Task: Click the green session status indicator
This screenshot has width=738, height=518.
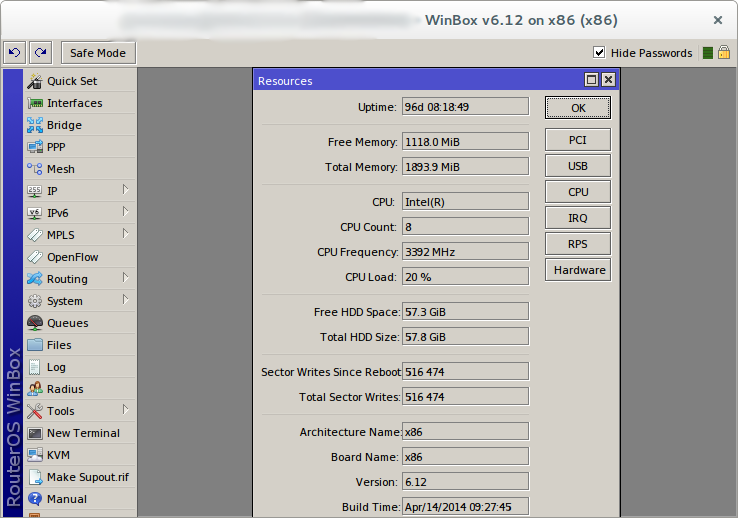Action: 707,53
